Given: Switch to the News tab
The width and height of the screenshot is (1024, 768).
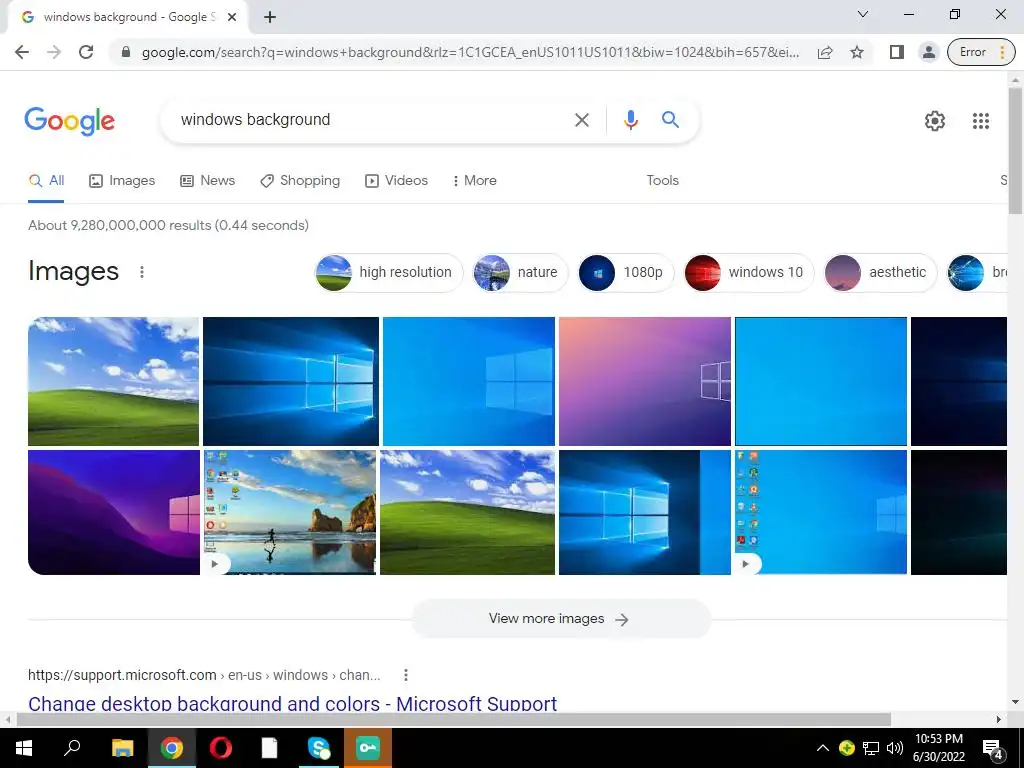Looking at the screenshot, I should coord(208,181).
